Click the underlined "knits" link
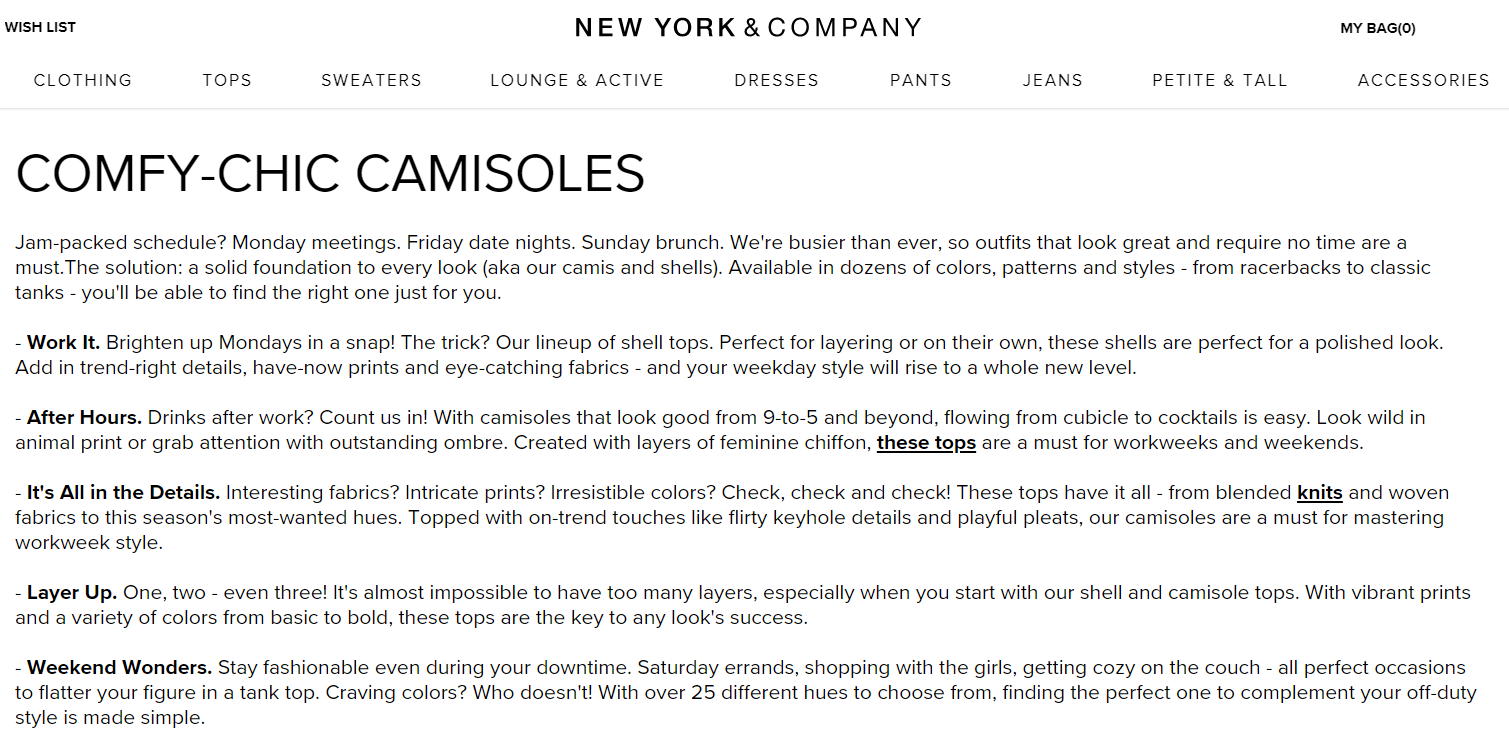1509x748 pixels. [1319, 493]
